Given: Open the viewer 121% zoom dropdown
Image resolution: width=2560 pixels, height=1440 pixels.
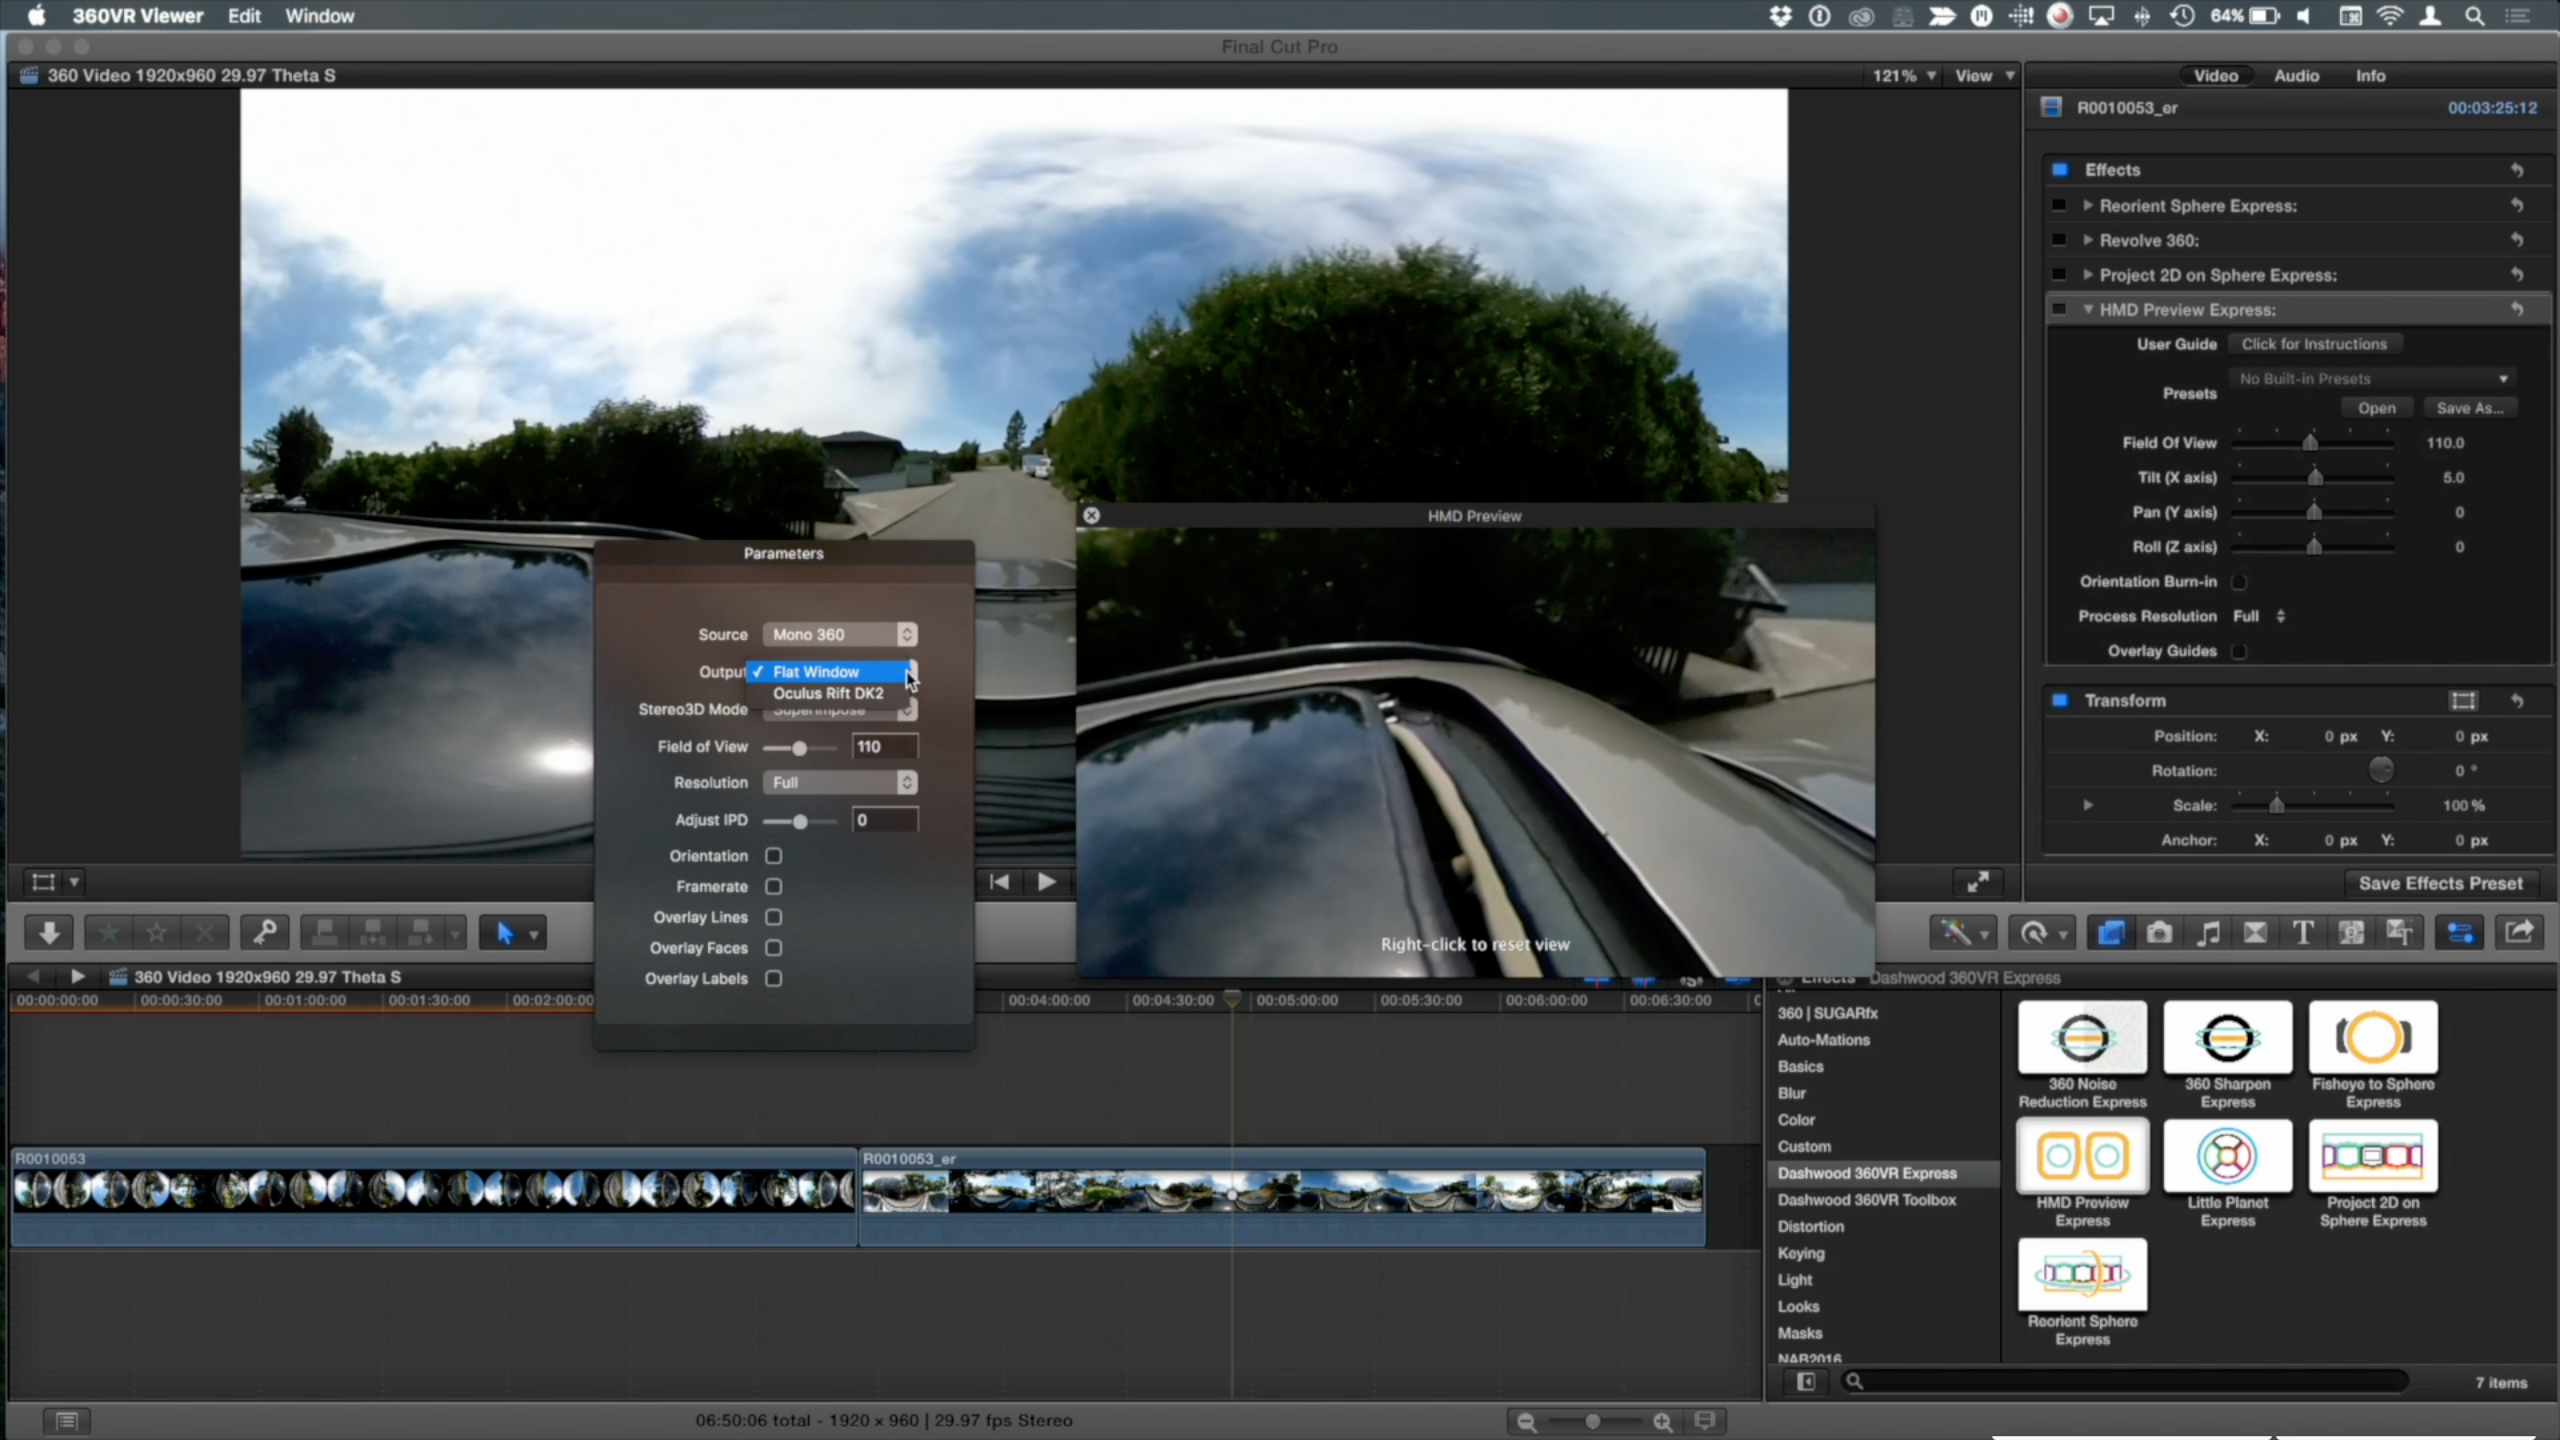Looking at the screenshot, I should pyautogui.click(x=1904, y=76).
